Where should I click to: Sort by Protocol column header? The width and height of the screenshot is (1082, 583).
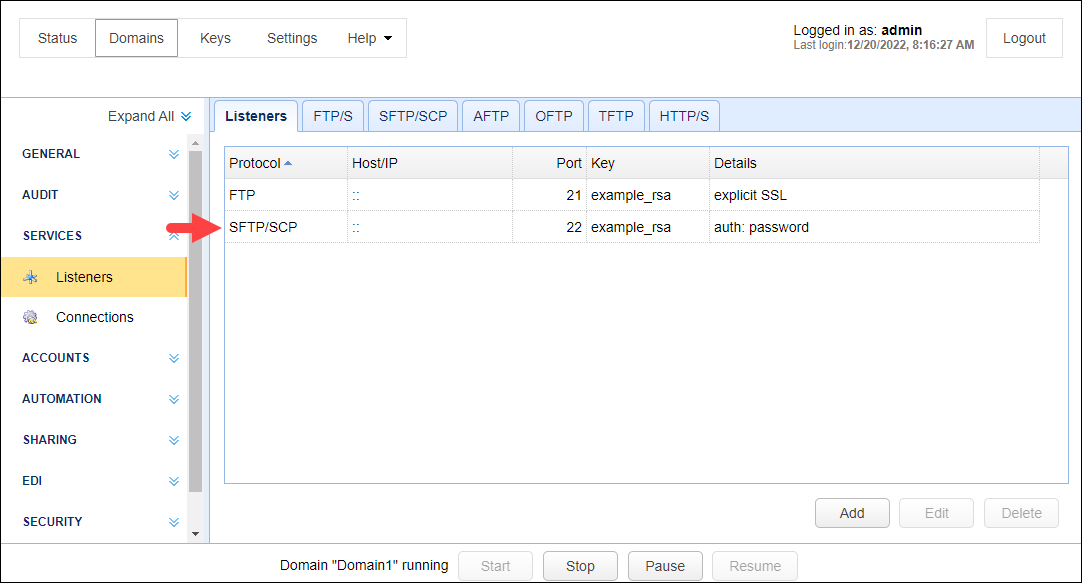[286, 164]
